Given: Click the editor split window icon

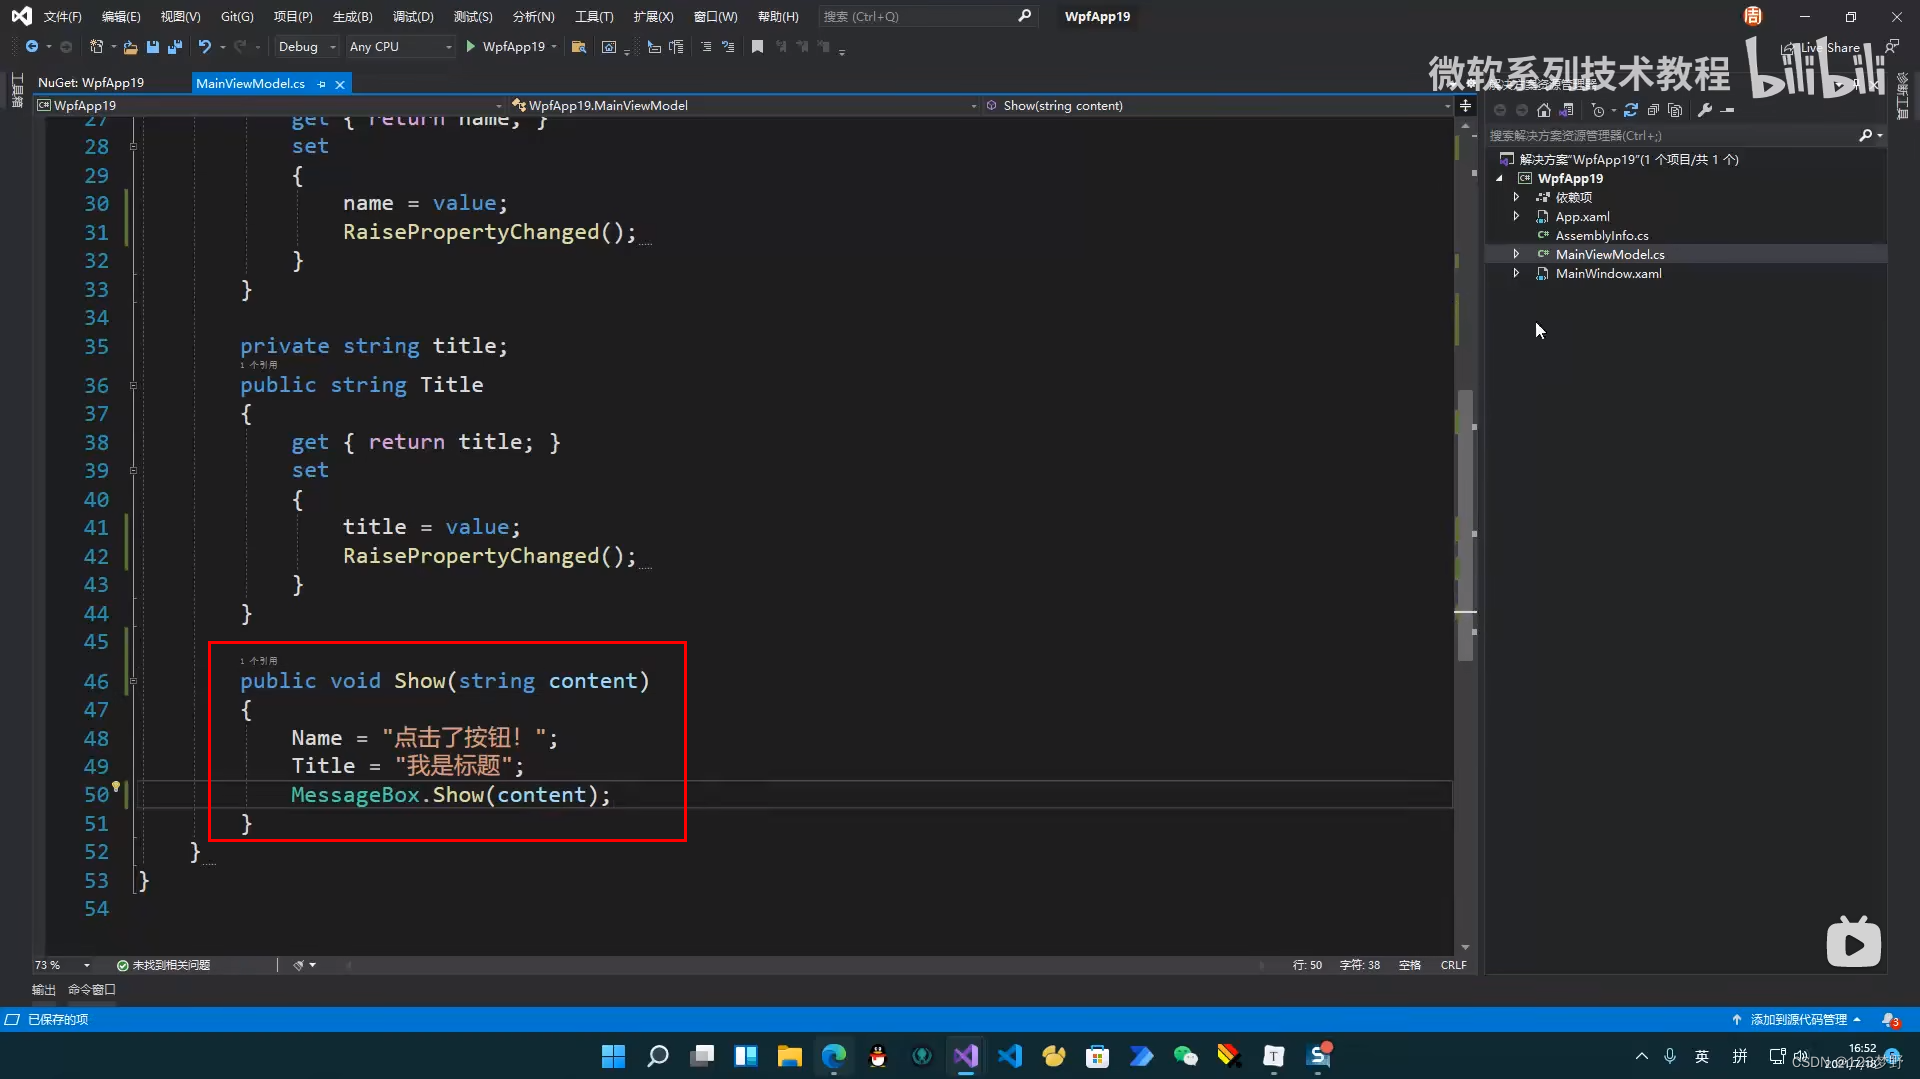Looking at the screenshot, I should 1465,105.
